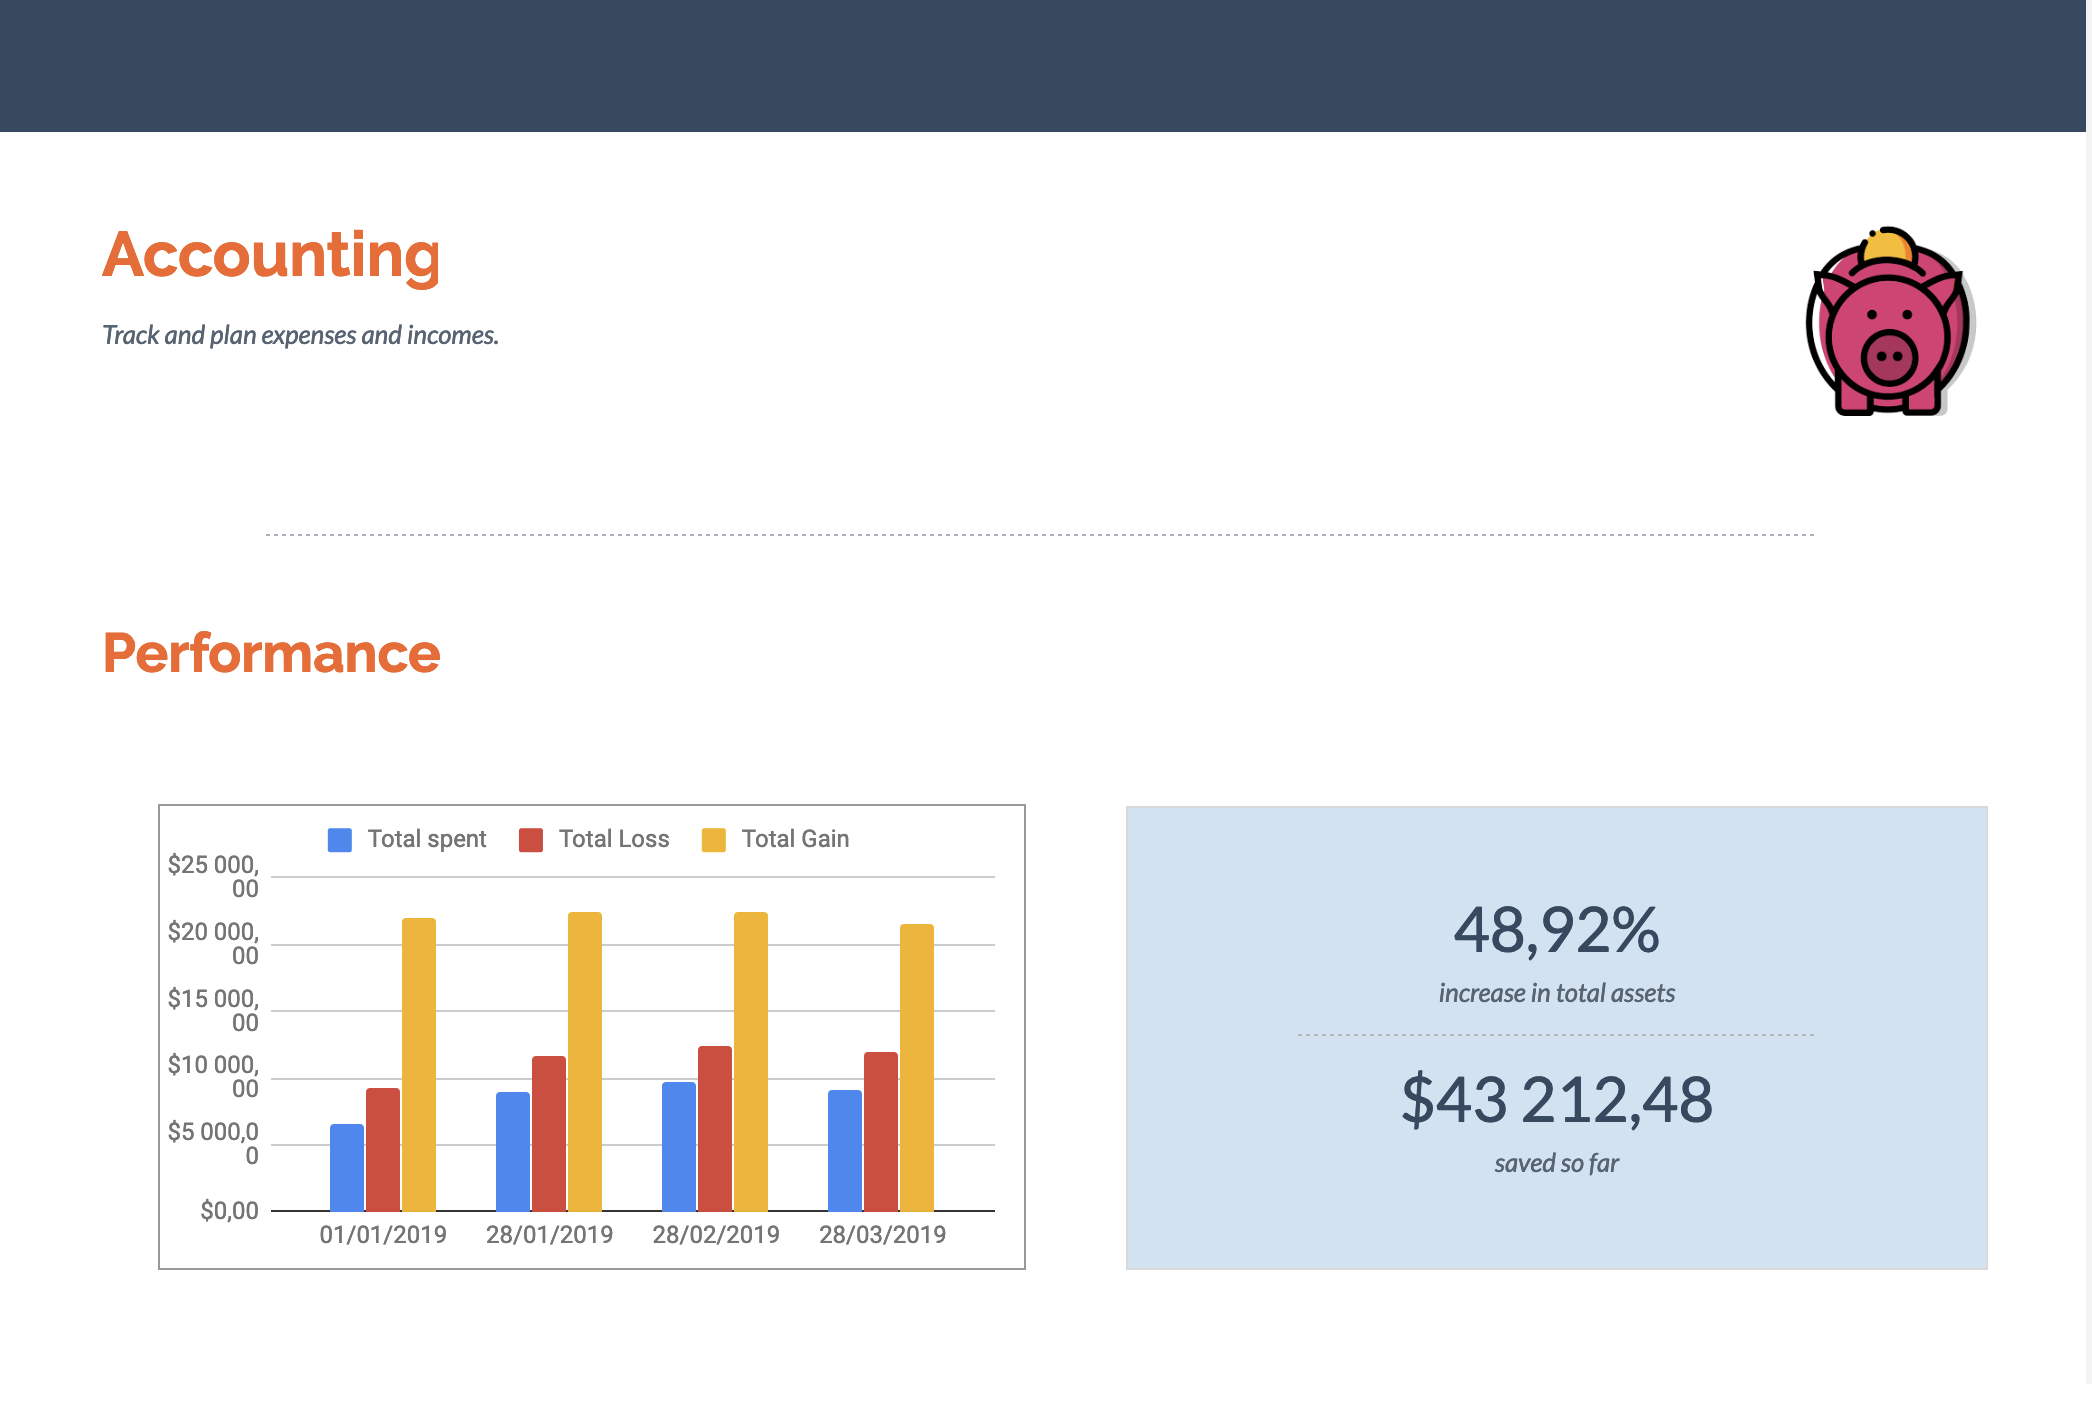This screenshot has height=1406, width=2092.
Task: Select the Total spent legend label
Action: pos(426,839)
